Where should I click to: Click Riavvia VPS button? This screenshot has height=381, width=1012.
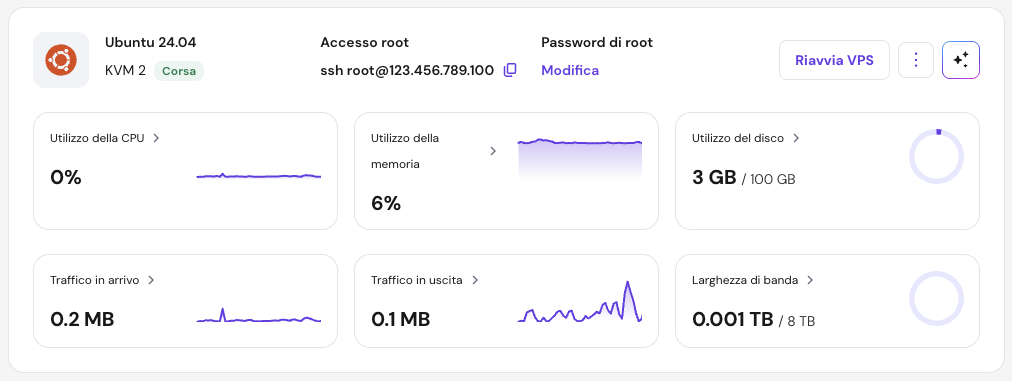[x=835, y=60]
